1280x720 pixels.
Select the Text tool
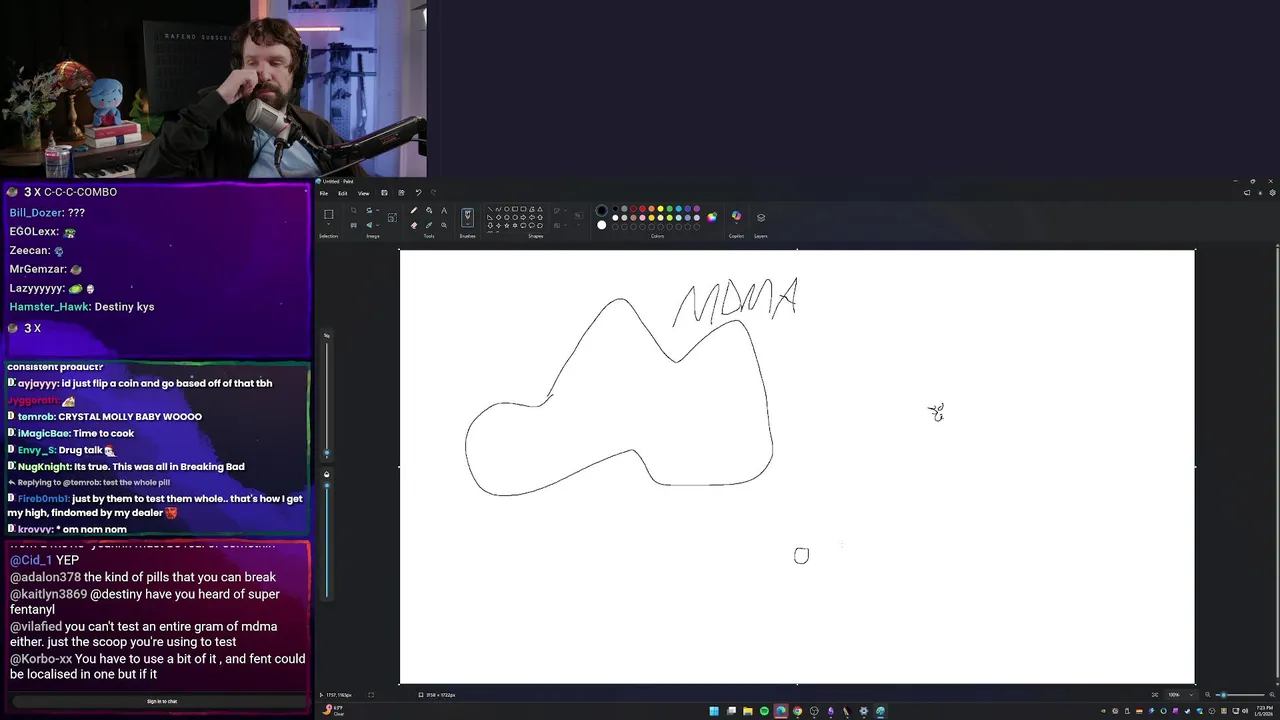click(444, 210)
